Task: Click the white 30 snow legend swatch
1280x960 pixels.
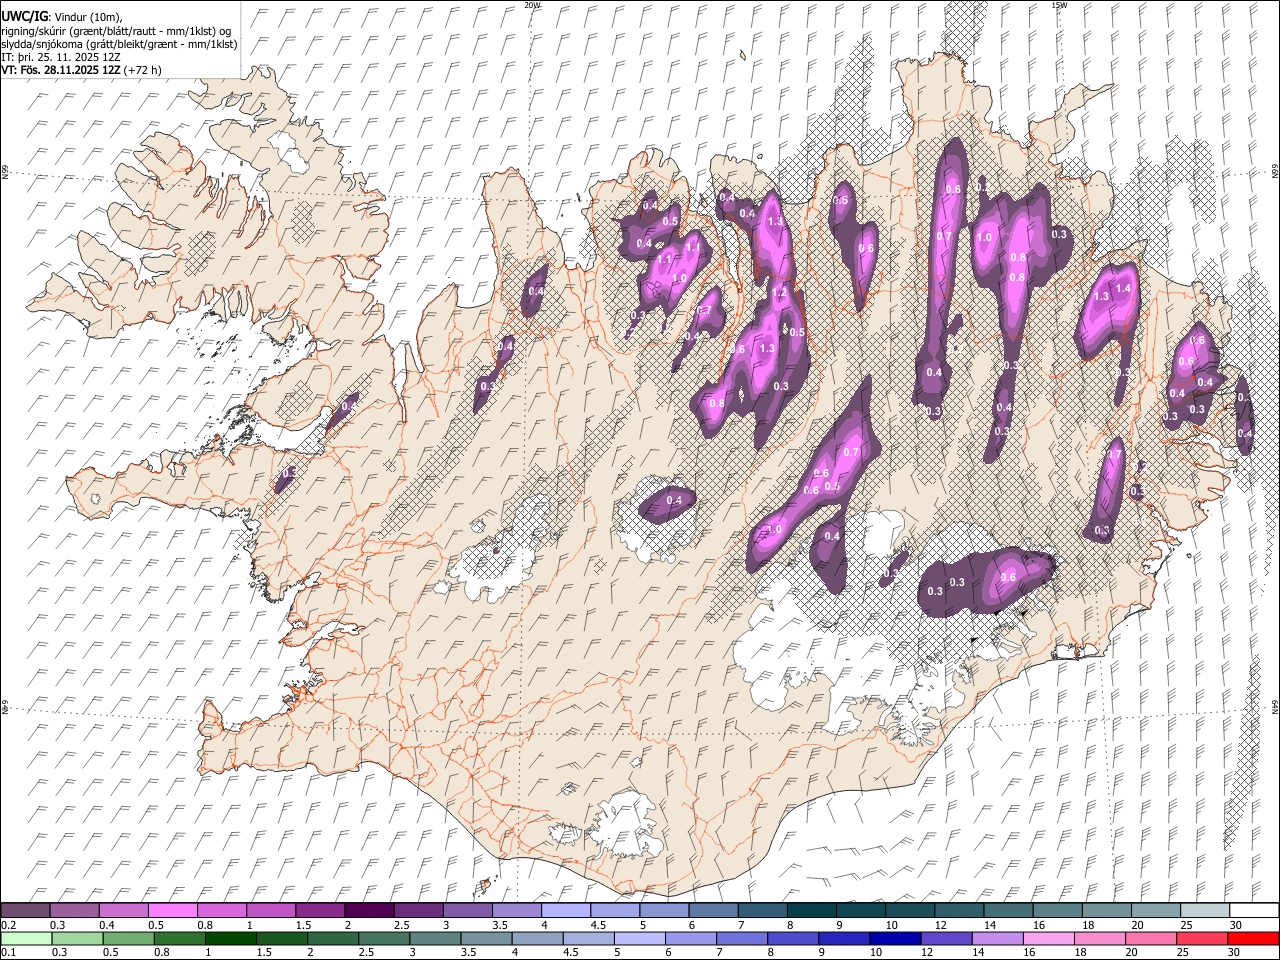Action: [1254, 910]
